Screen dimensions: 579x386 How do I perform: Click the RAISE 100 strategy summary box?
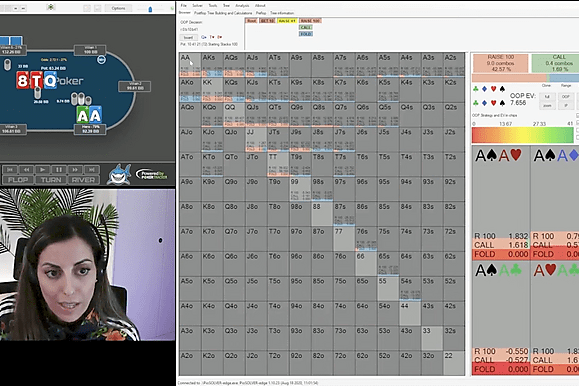point(500,63)
